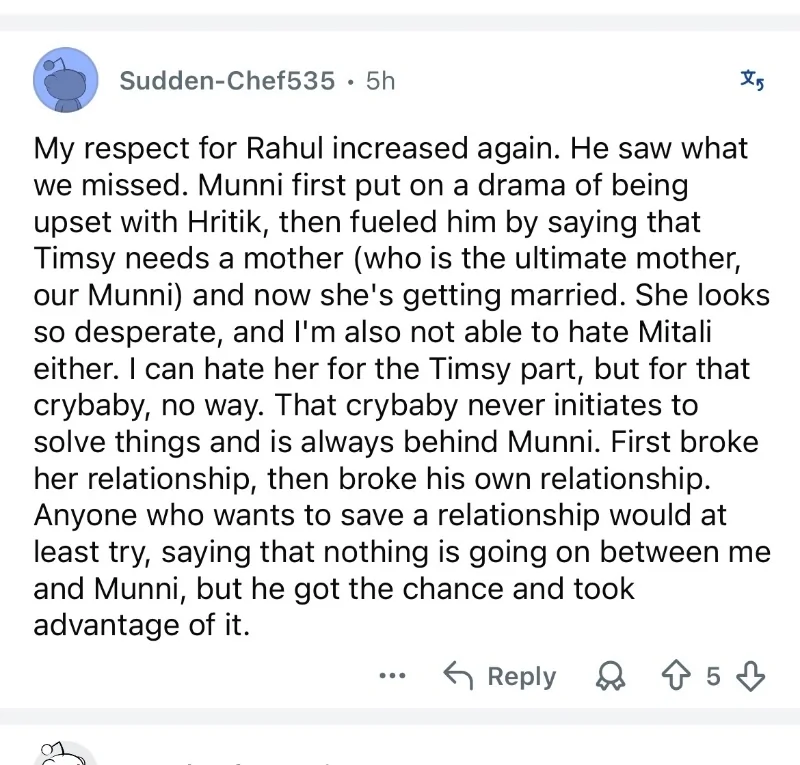The image size is (800, 765).
Task: Tap the final line "advantage of it."
Action: coord(140,624)
